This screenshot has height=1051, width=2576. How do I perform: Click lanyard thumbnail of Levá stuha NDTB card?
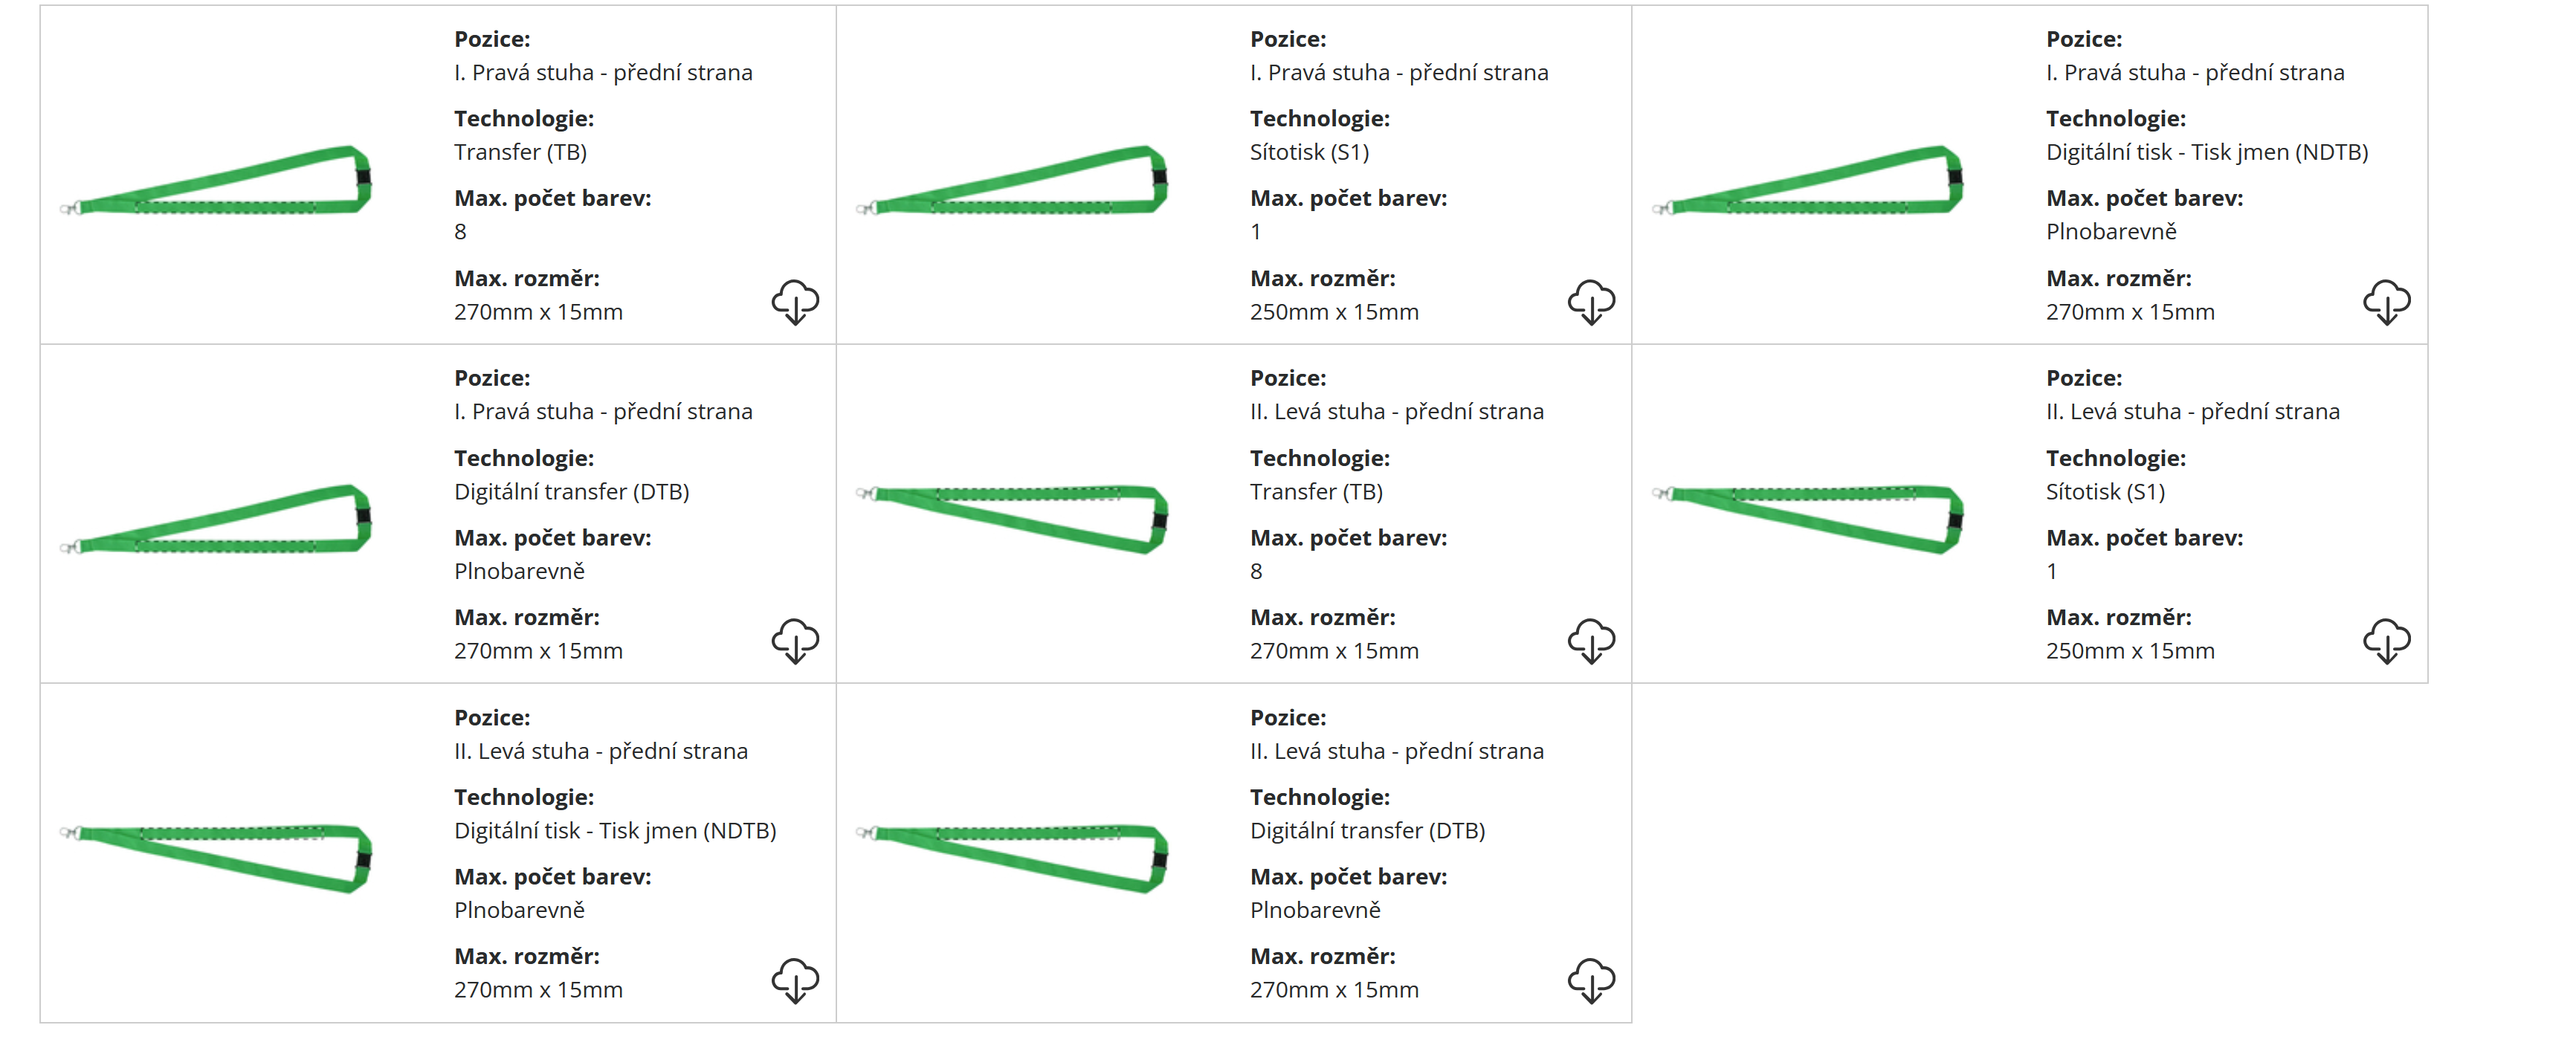coord(216,858)
